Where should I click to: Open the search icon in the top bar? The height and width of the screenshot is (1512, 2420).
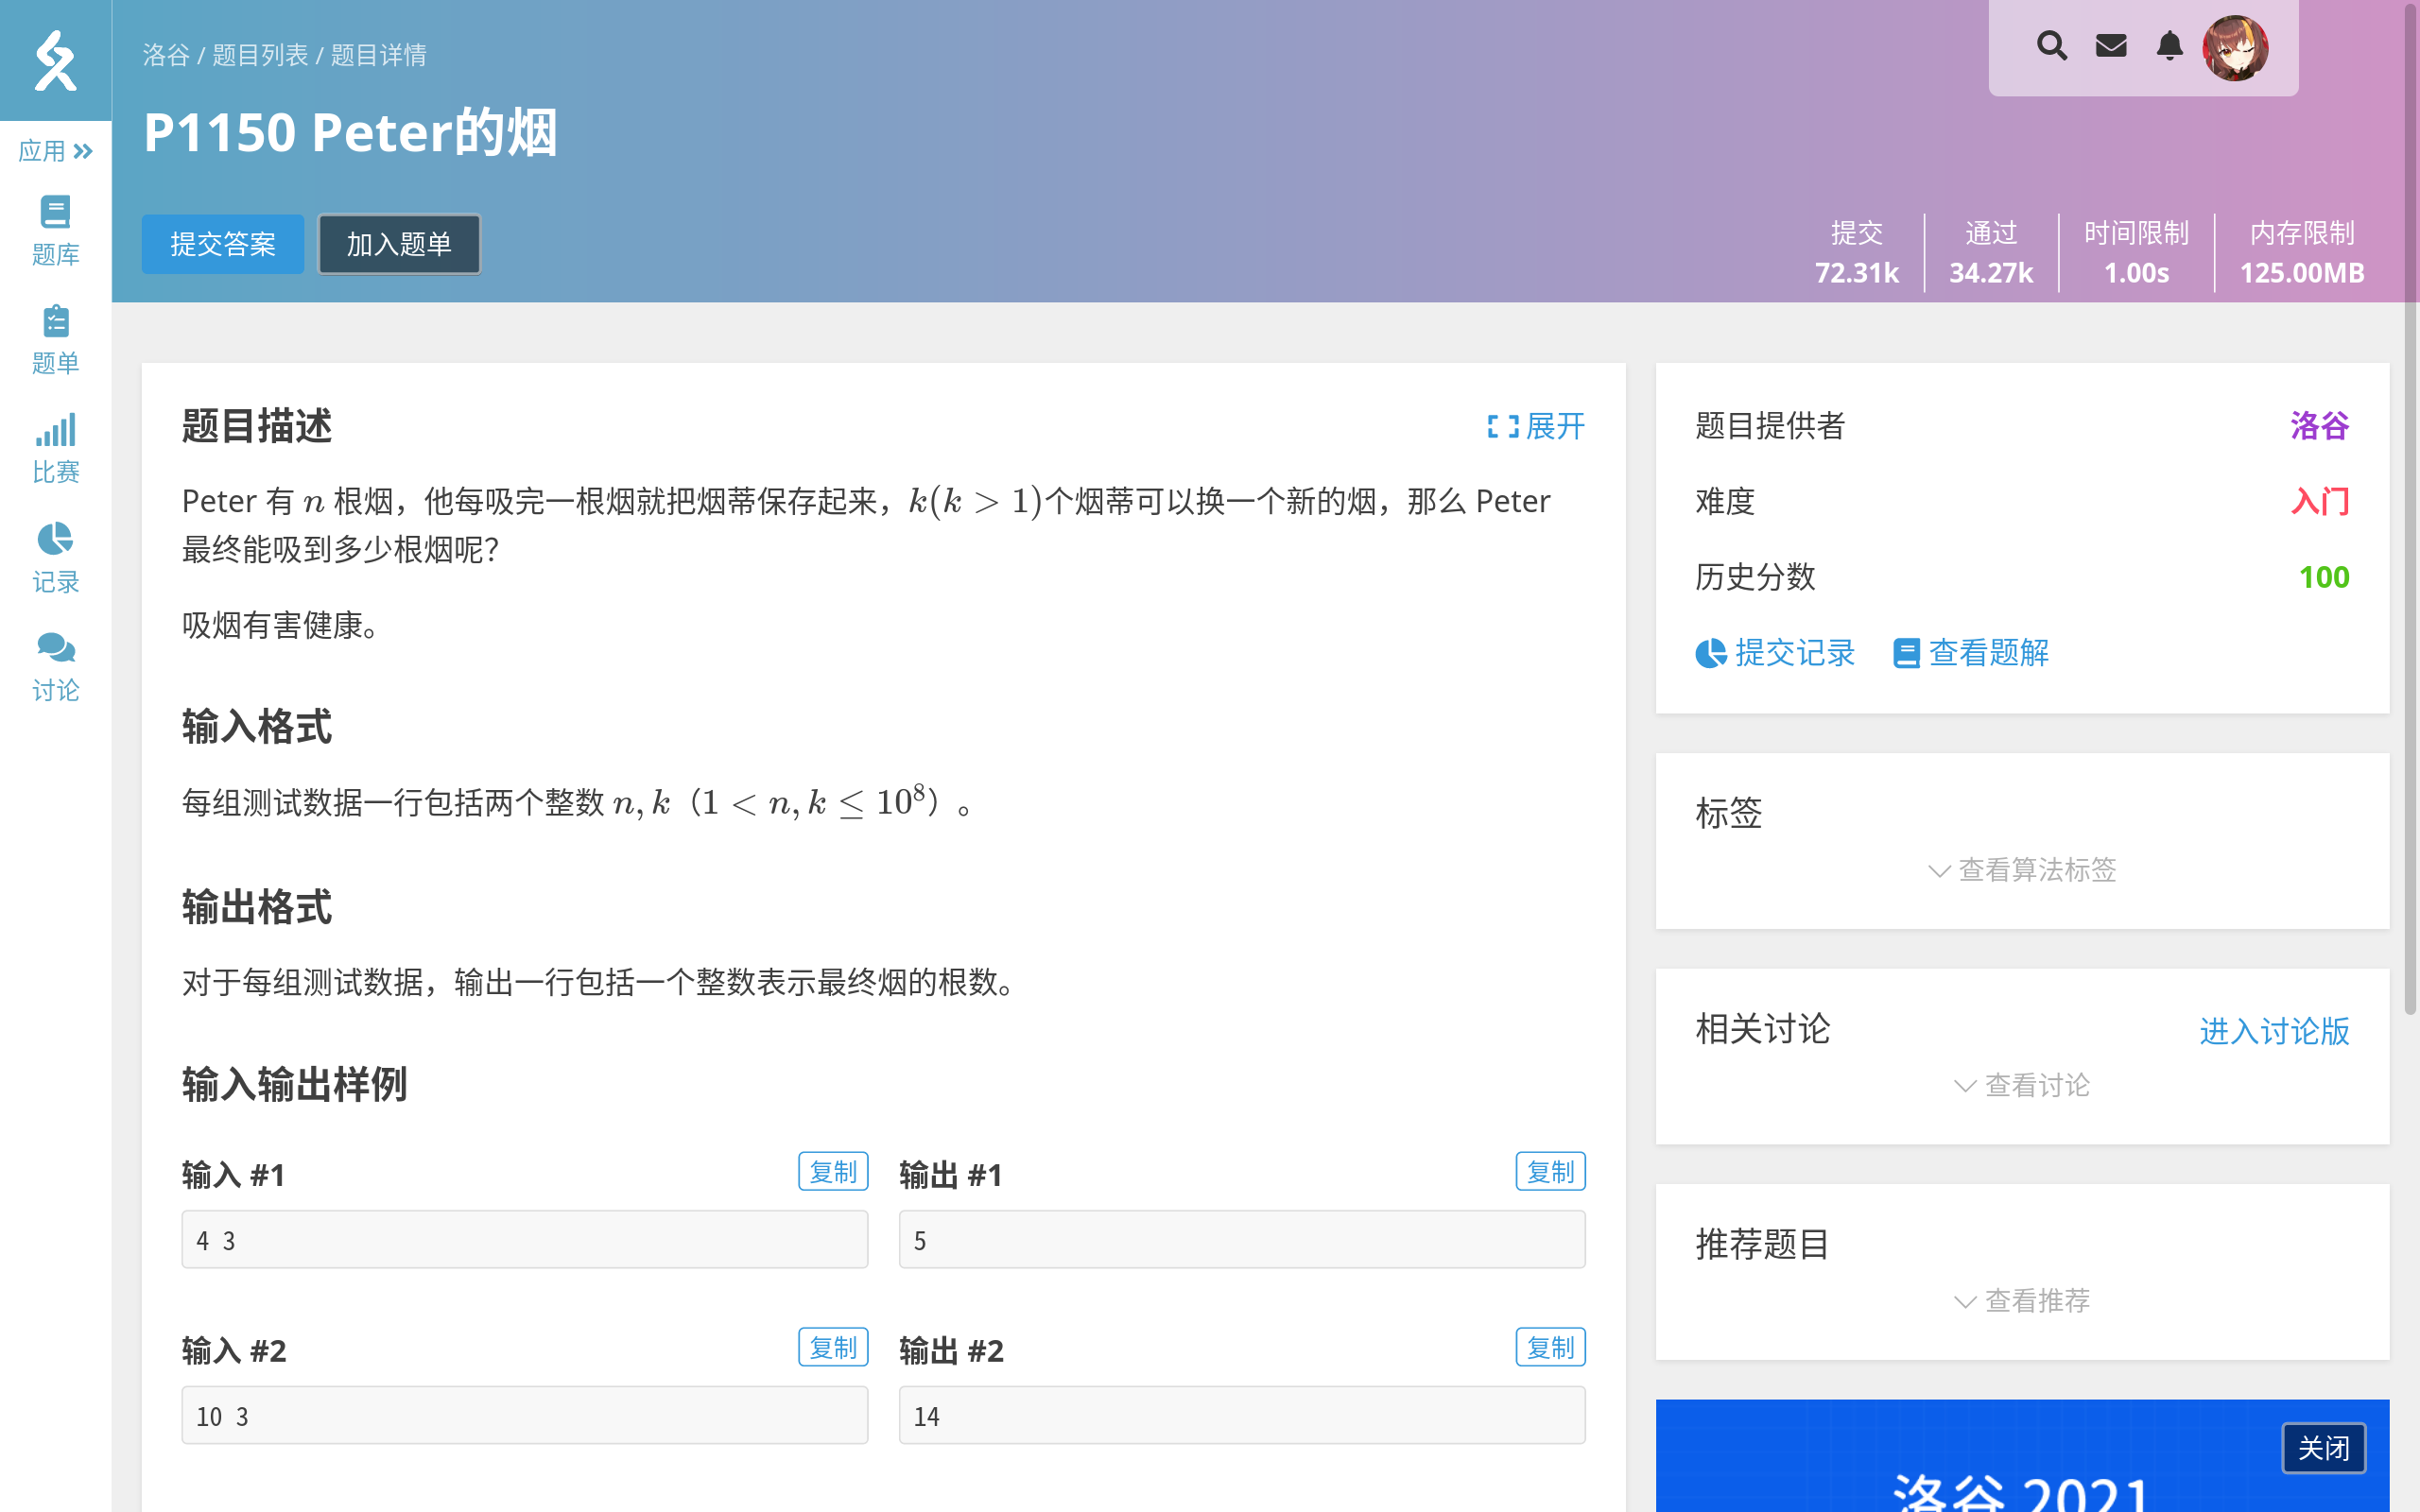2052,46
